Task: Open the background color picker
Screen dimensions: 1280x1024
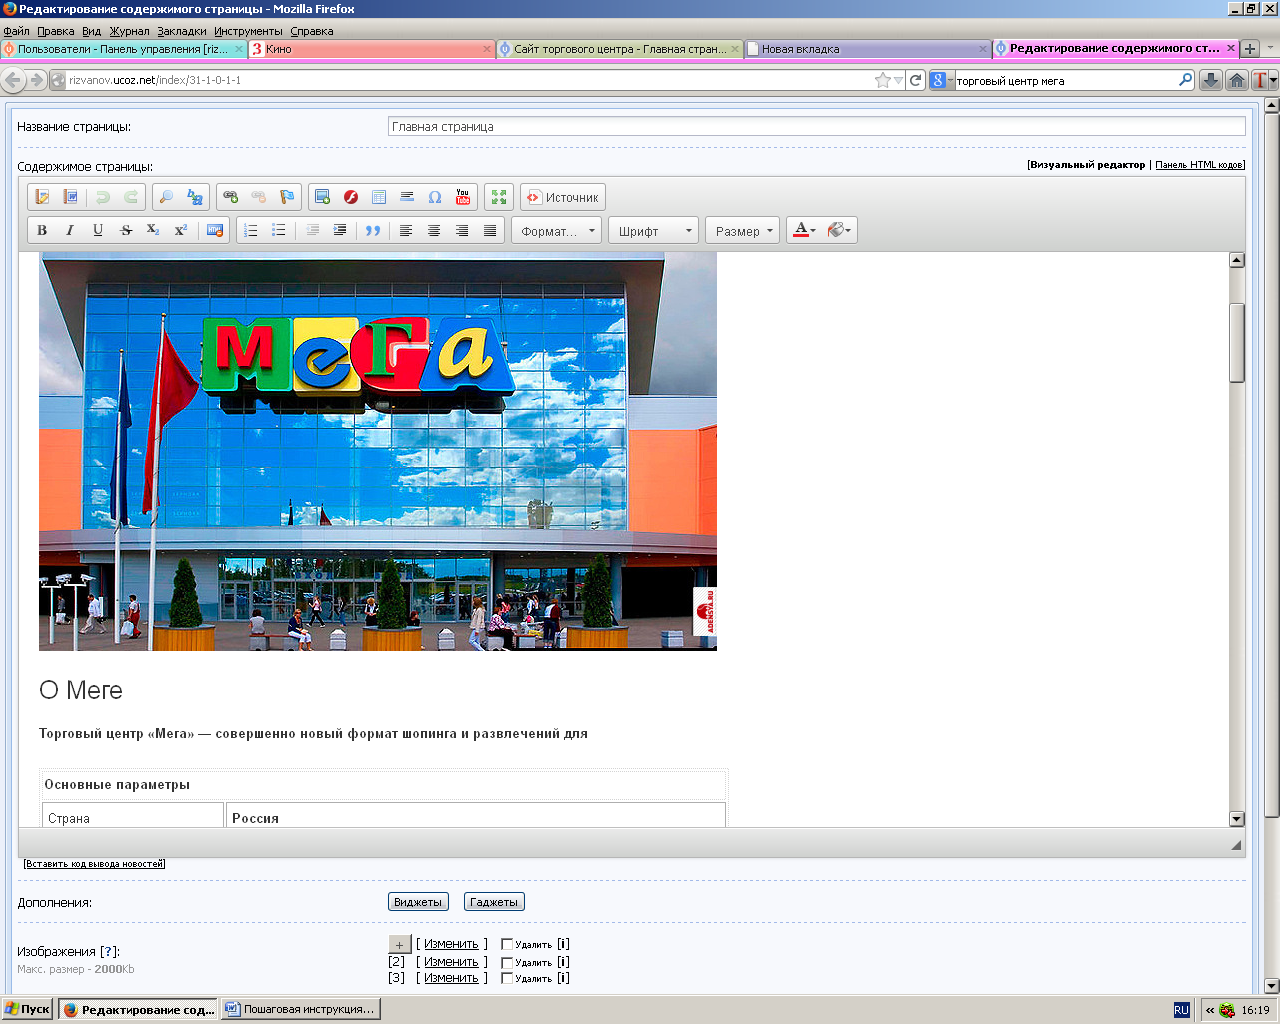Action: [839, 230]
